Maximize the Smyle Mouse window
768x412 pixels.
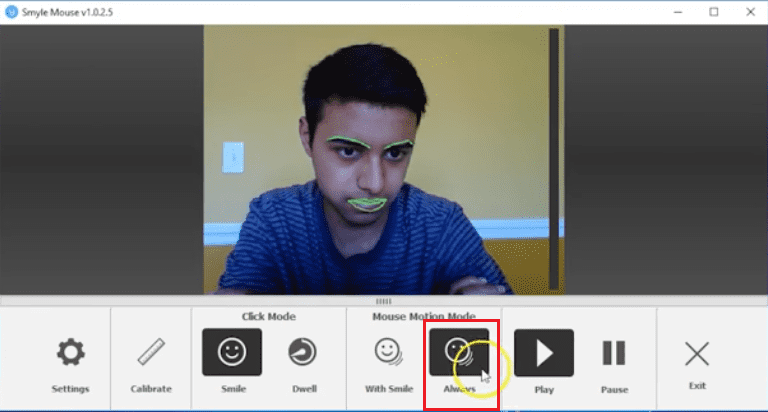(x=713, y=12)
